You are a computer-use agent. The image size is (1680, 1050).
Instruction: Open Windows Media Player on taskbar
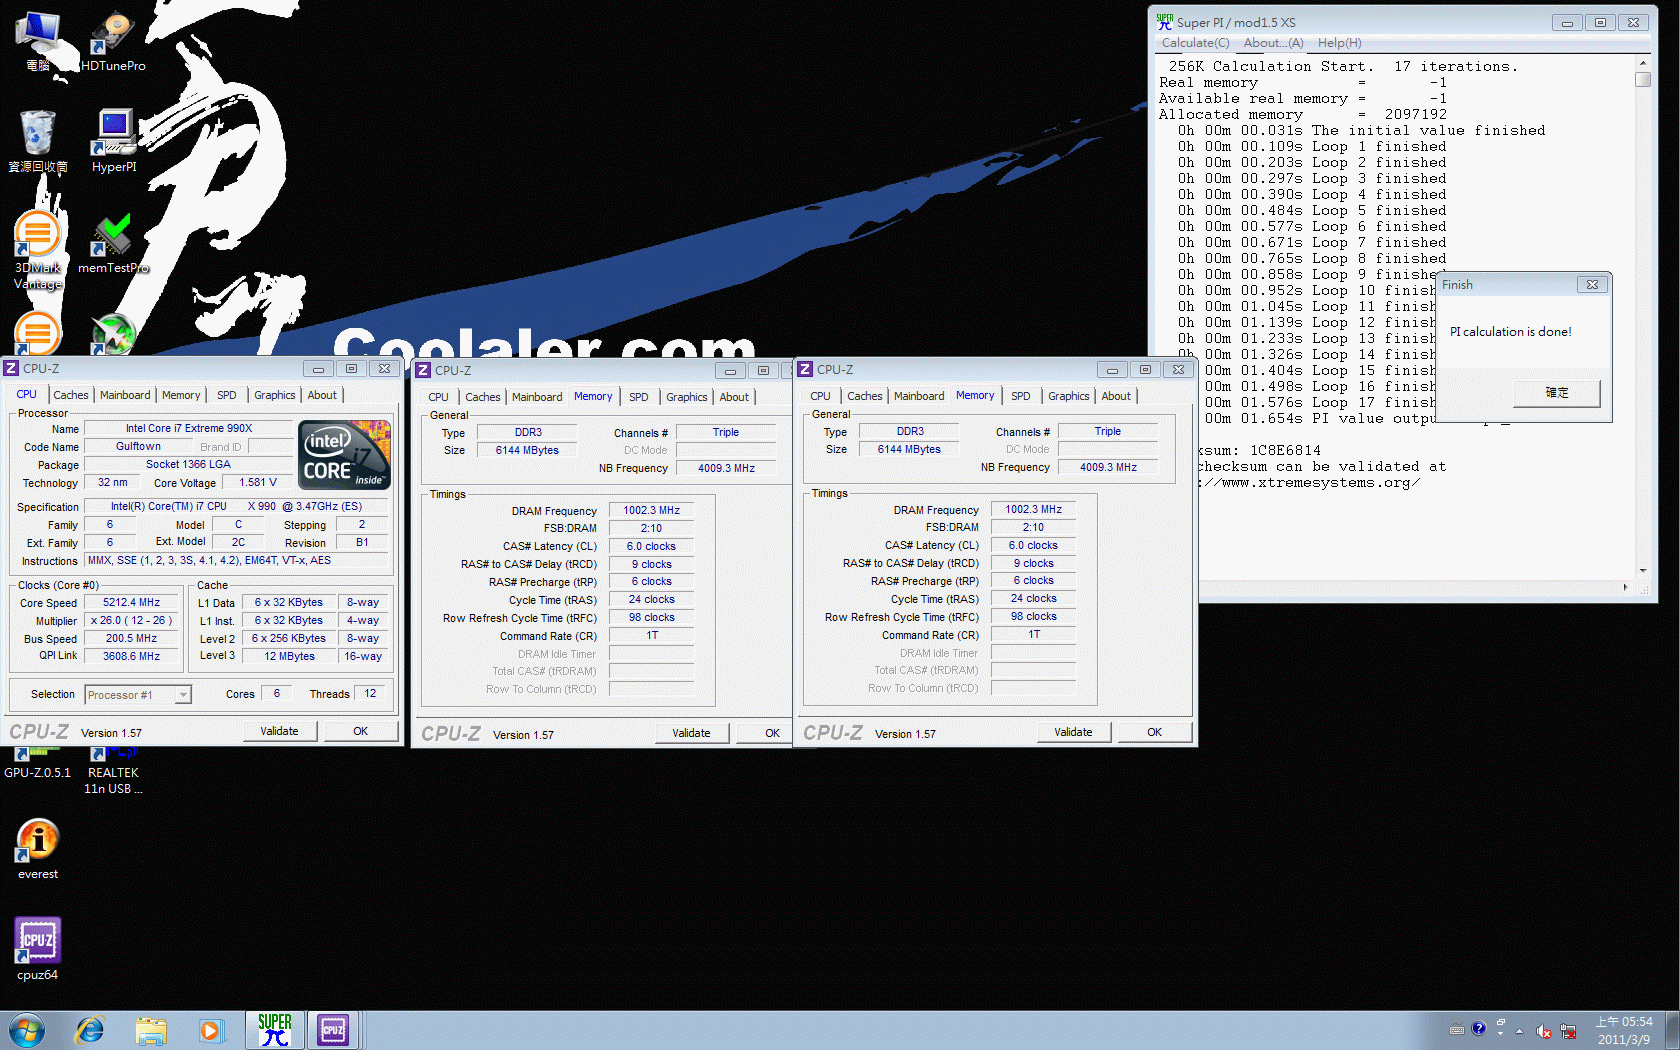pyautogui.click(x=210, y=1030)
